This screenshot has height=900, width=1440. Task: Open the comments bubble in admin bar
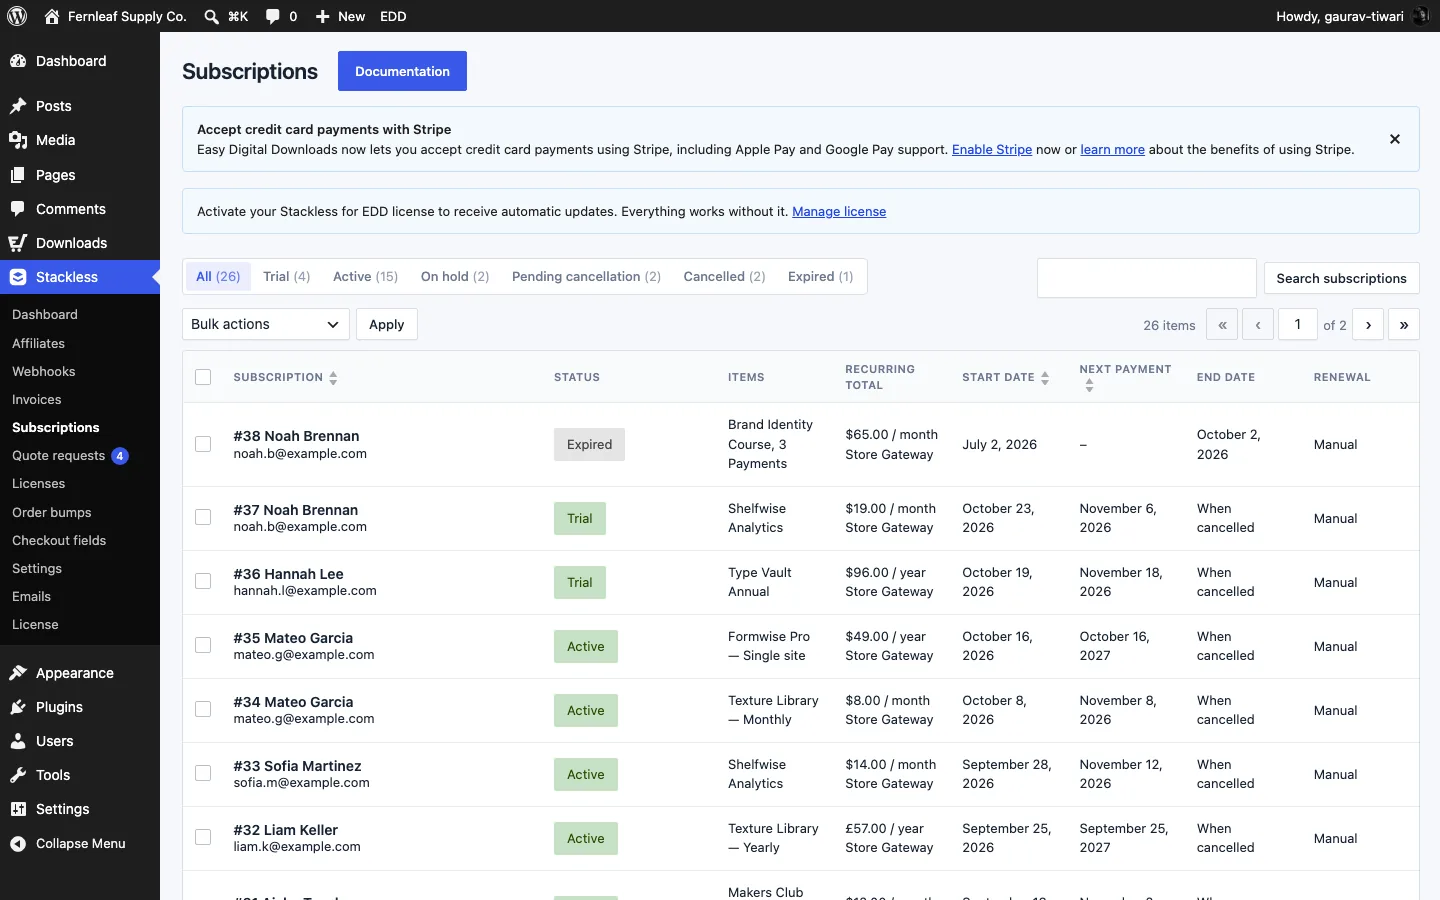click(x=273, y=16)
